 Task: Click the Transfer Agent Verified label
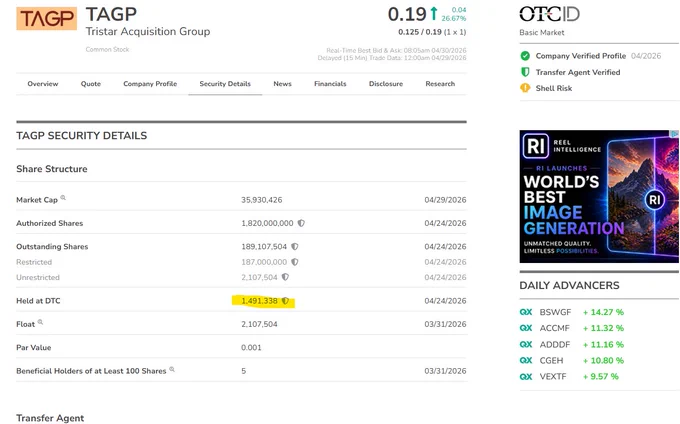coord(578,72)
